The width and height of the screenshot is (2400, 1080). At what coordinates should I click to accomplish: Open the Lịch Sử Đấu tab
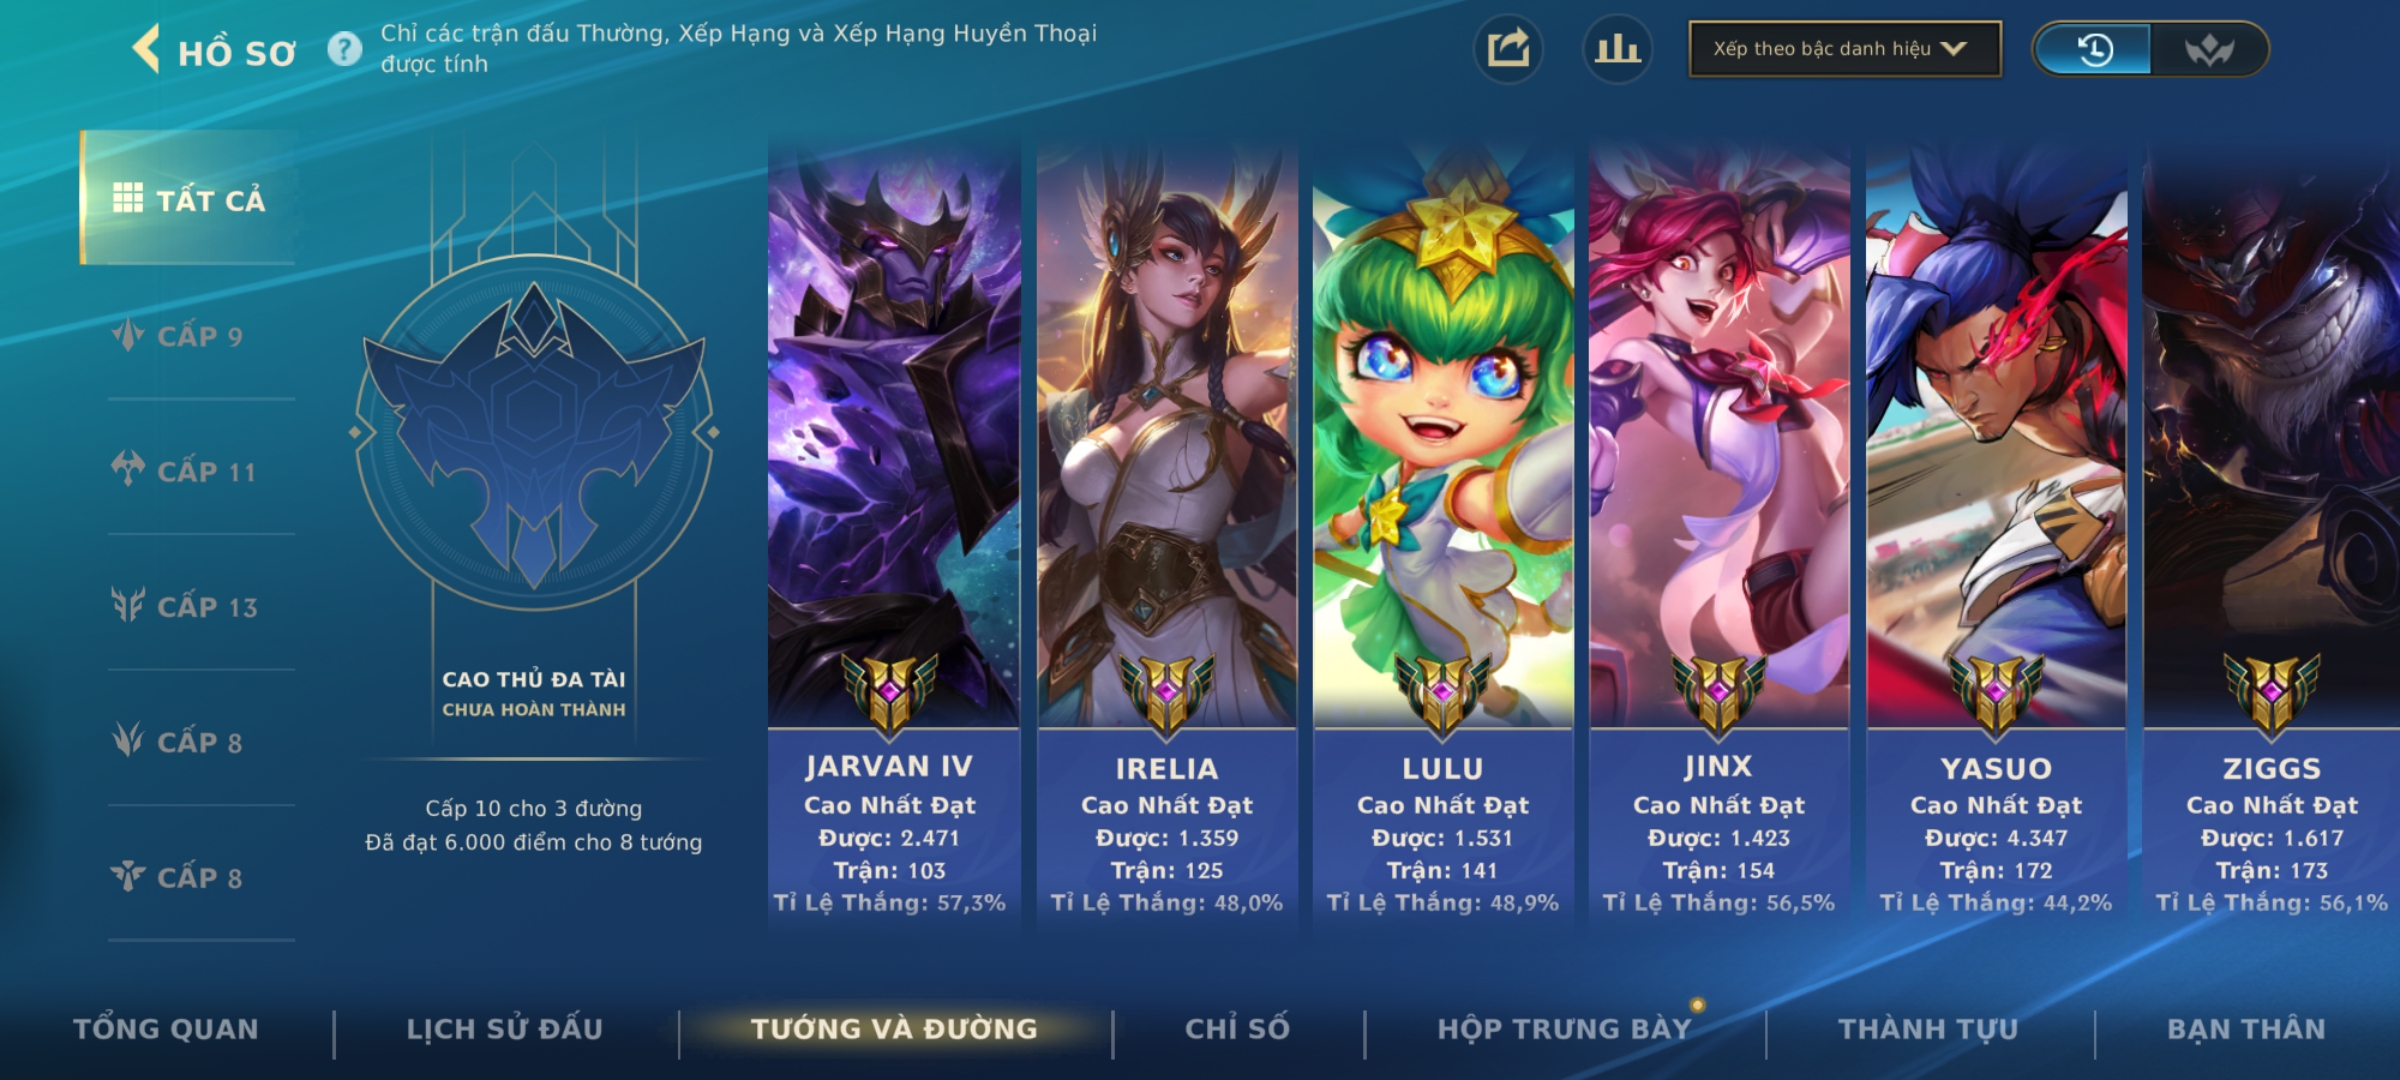point(505,1029)
